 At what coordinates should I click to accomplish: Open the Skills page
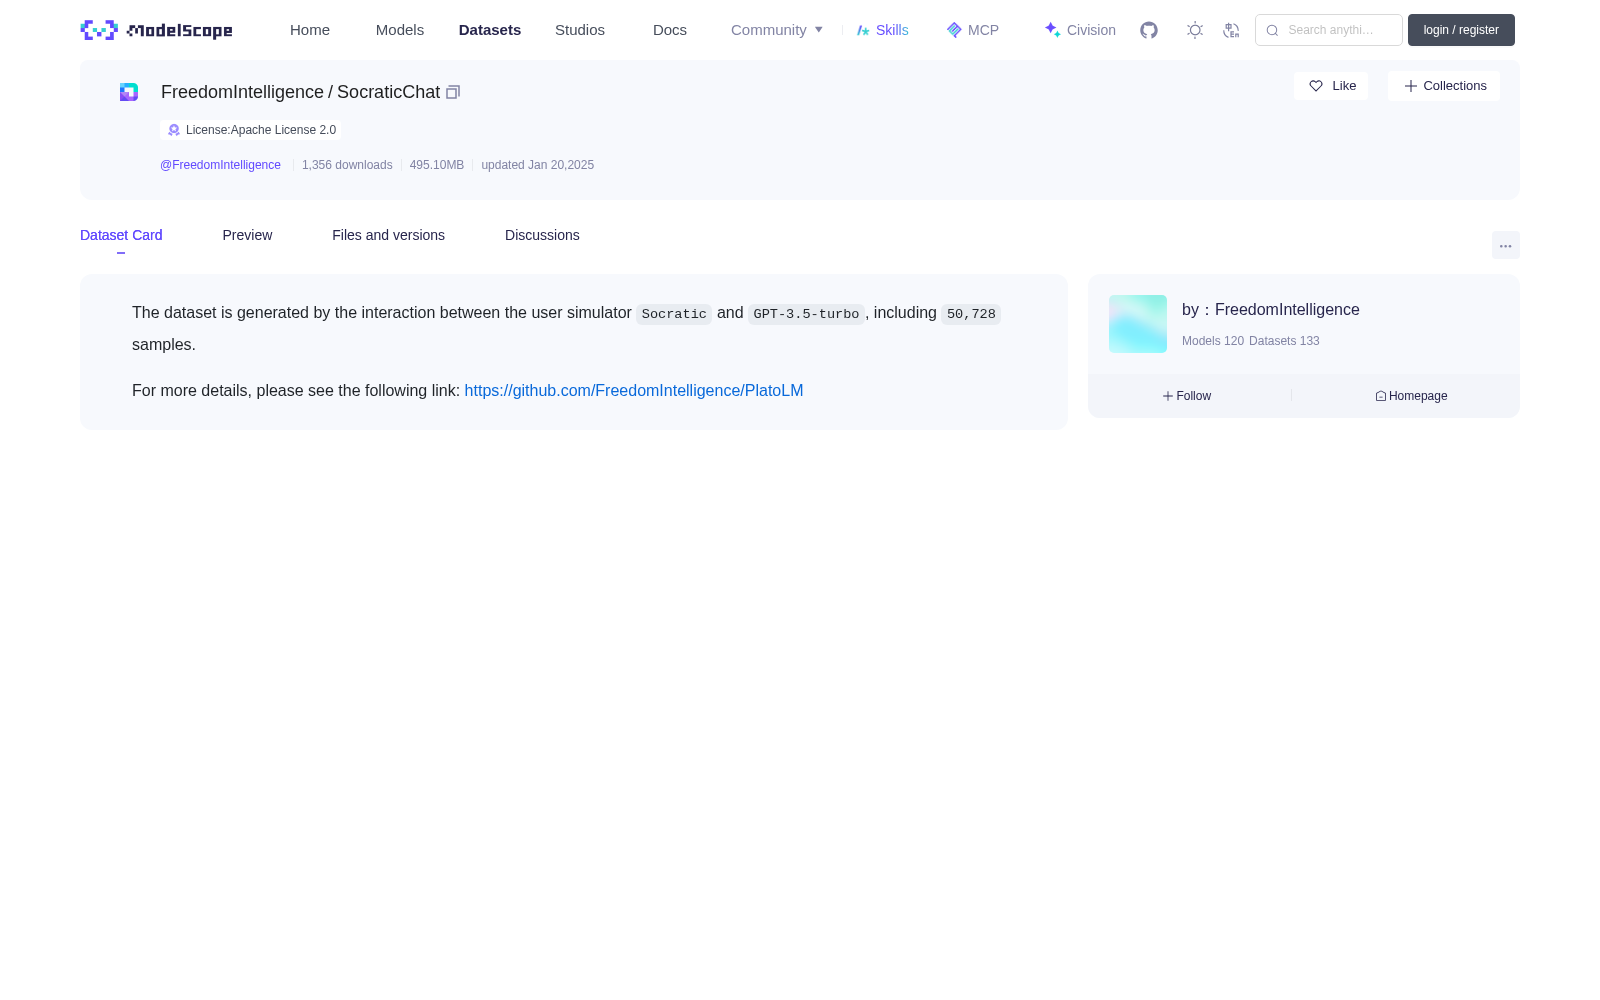(883, 30)
